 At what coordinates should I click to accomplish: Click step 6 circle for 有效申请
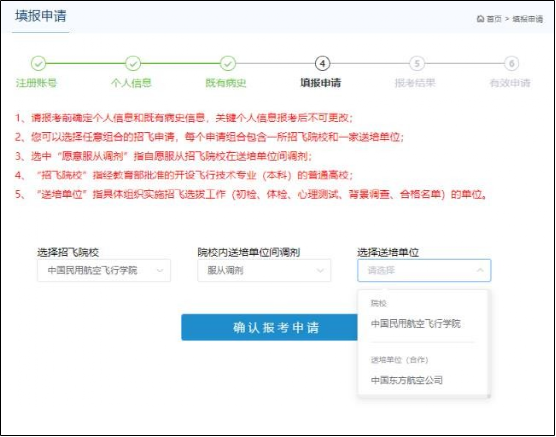(512, 64)
